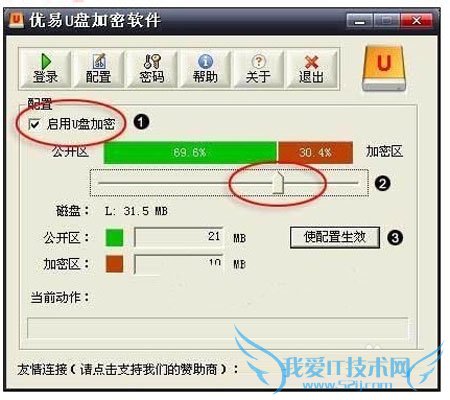This screenshot has width=450, height=400.
Task: Click the 登录 login toolbar button
Action: coord(45,69)
